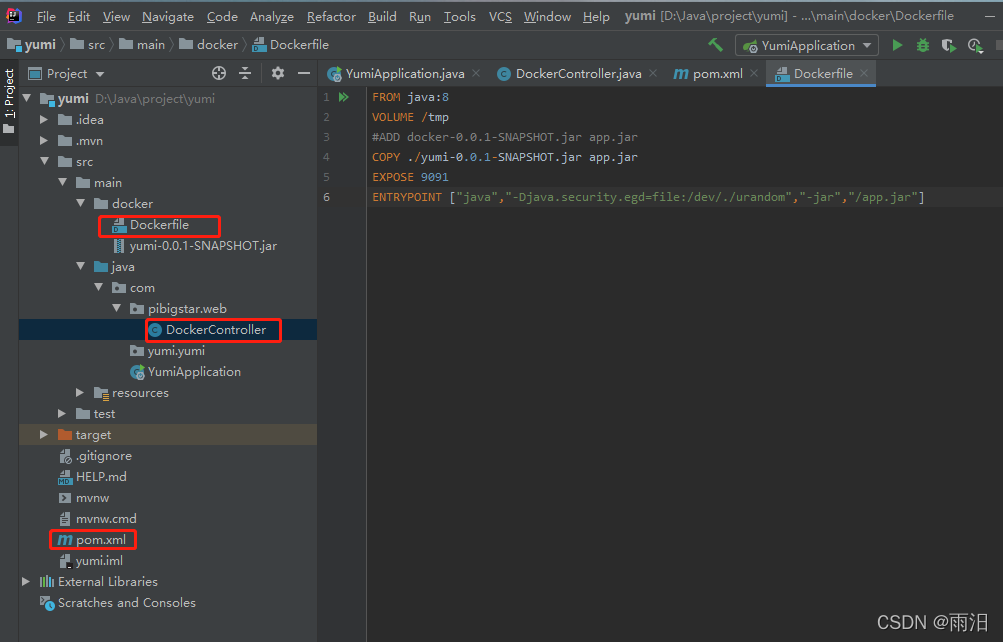The width and height of the screenshot is (1003, 642).
Task: Open the Build menu
Action: pyautogui.click(x=382, y=17)
